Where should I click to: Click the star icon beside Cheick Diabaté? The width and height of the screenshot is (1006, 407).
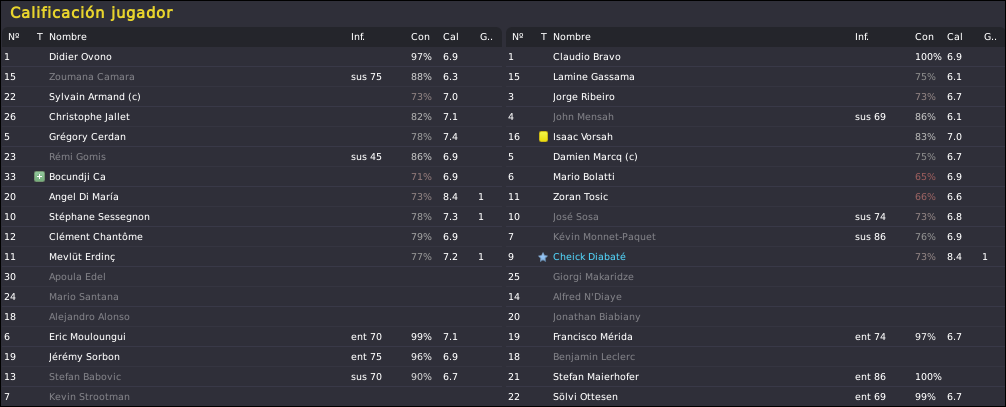(543, 257)
